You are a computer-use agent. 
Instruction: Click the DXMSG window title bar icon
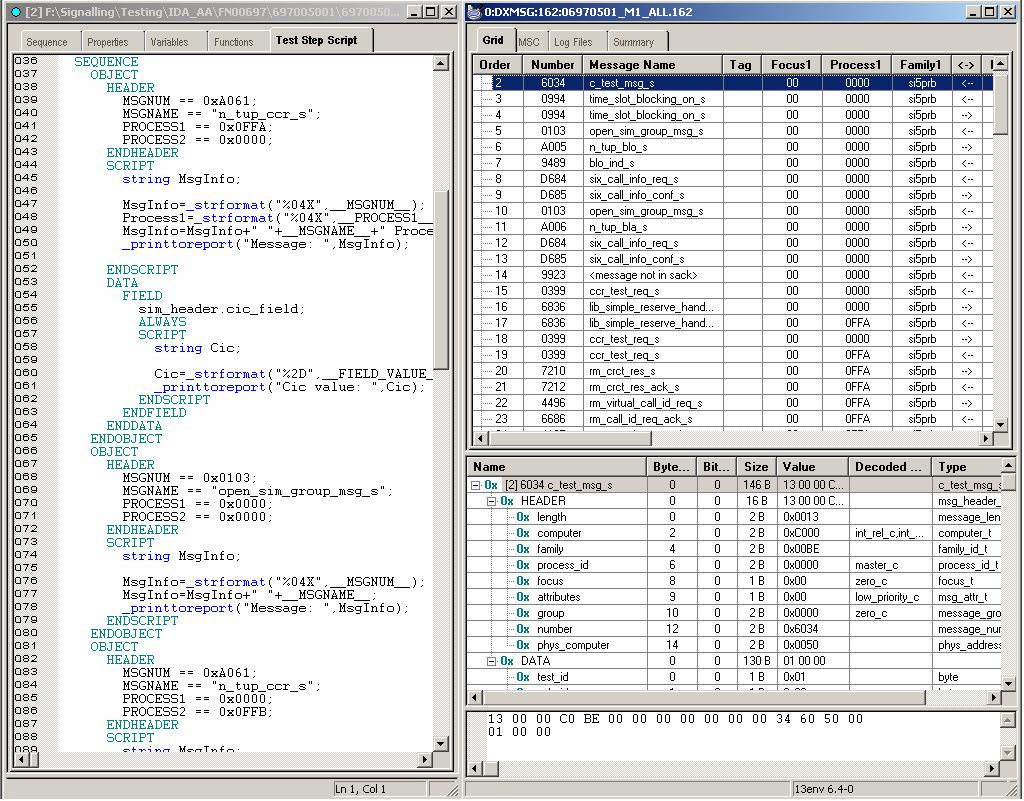coord(475,12)
